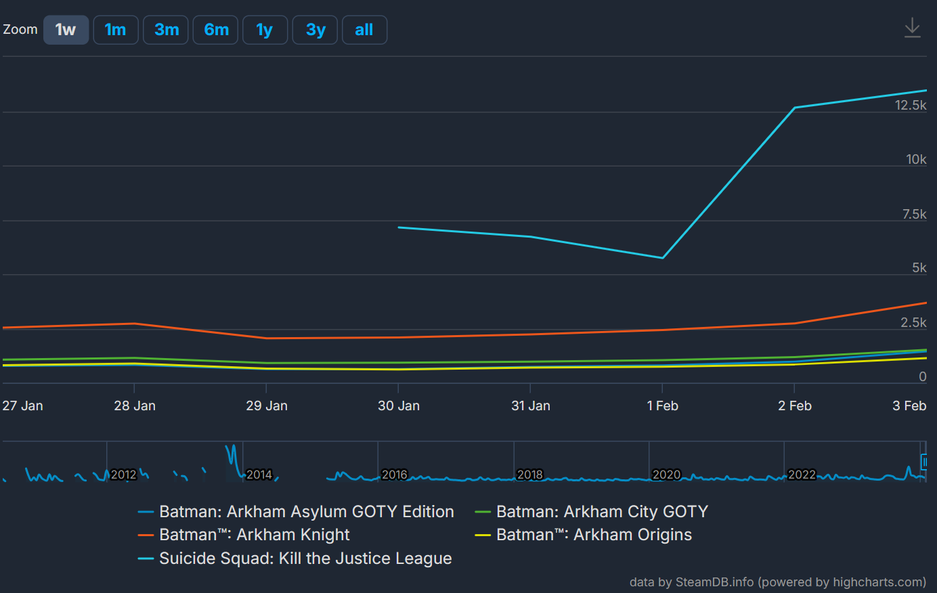Image resolution: width=937 pixels, height=593 pixels.
Task: Click the chart download icon
Action: (x=912, y=28)
